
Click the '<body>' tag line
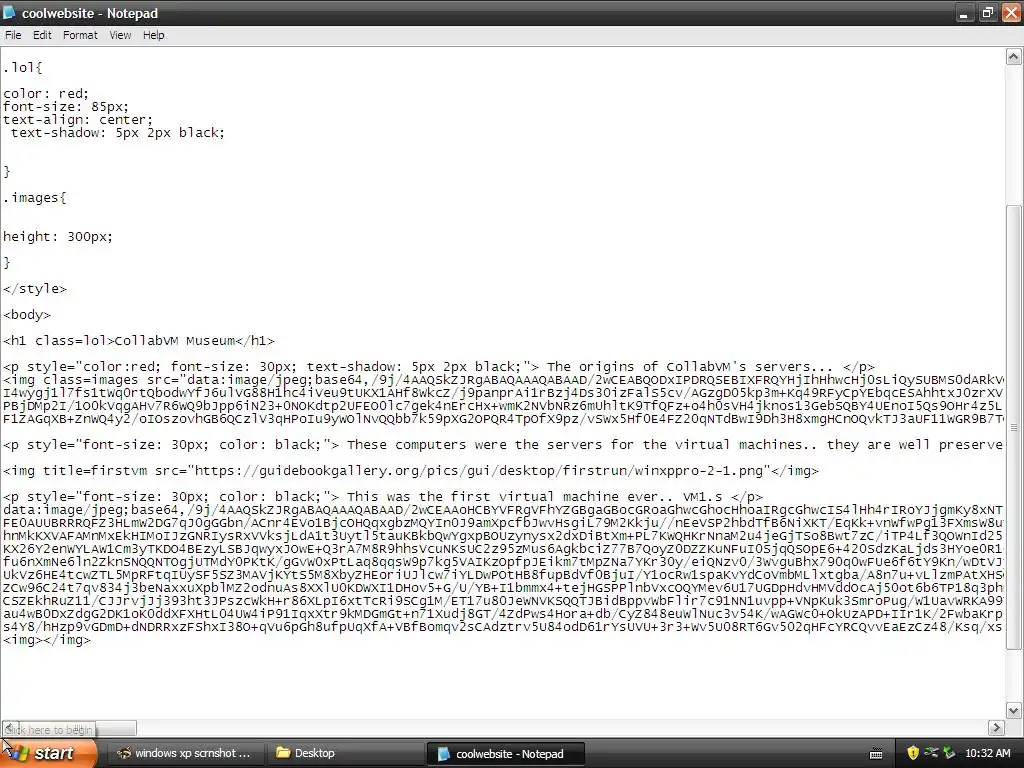click(x=27, y=315)
